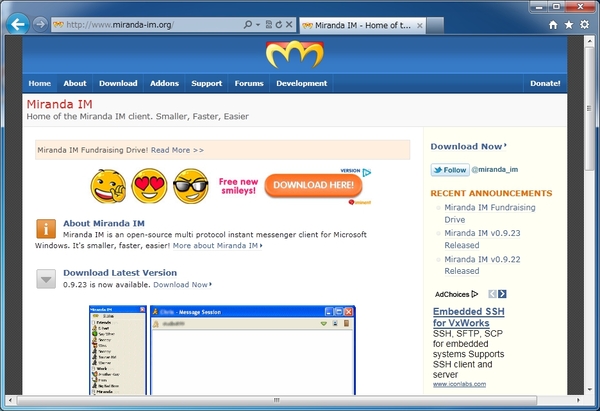Open the Development menu item

(x=302, y=83)
